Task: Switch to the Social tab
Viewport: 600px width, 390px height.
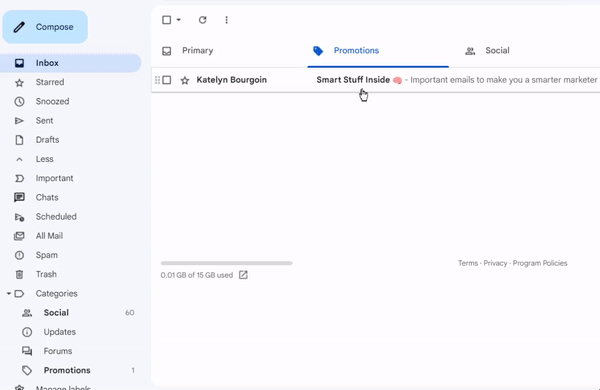Action: (x=497, y=51)
